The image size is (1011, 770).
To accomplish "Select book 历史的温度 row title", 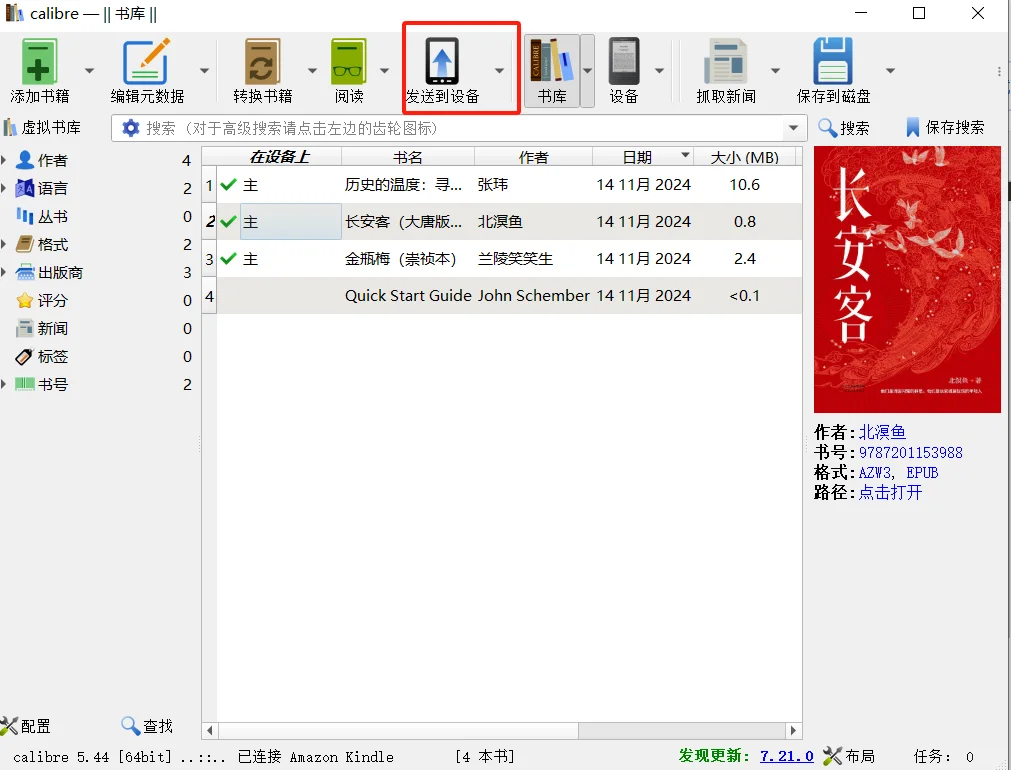I will (x=403, y=185).
